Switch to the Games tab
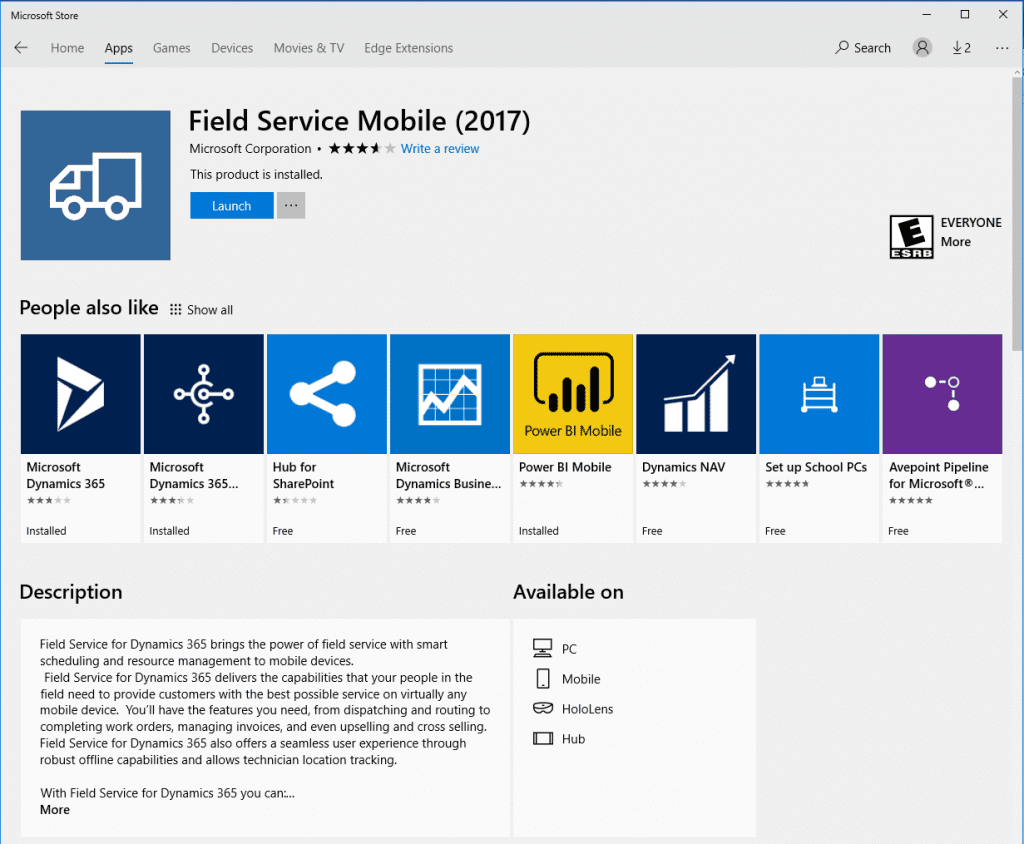The width and height of the screenshot is (1024, 844). pos(171,48)
